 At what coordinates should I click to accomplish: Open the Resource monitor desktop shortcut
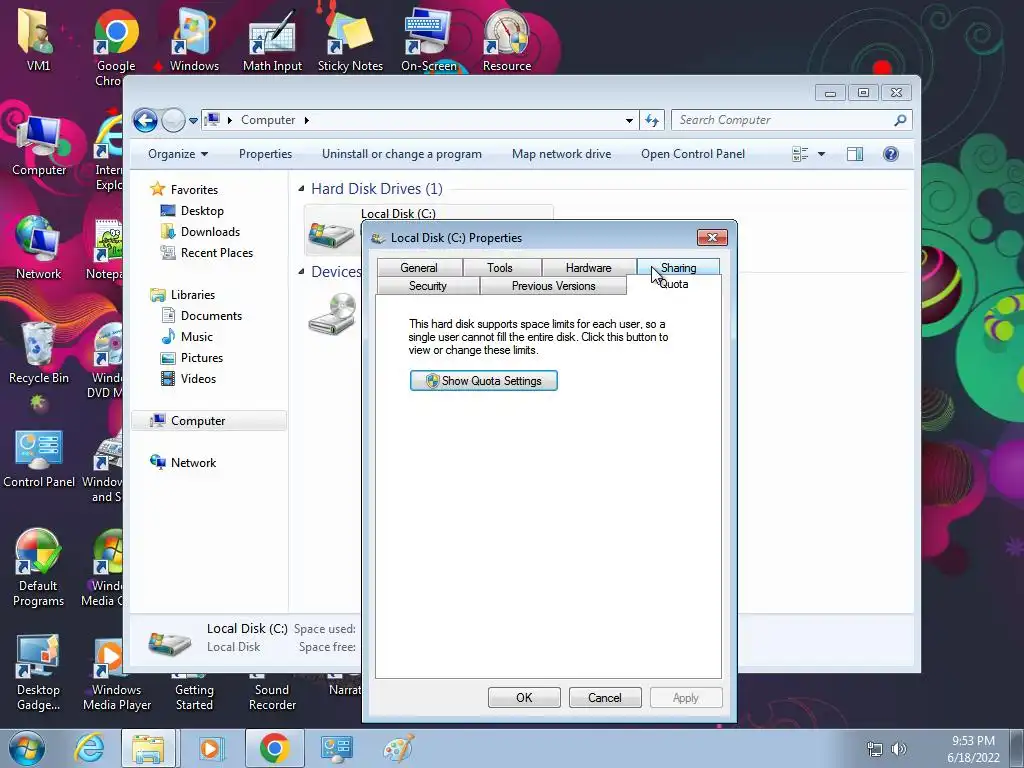coord(507,39)
